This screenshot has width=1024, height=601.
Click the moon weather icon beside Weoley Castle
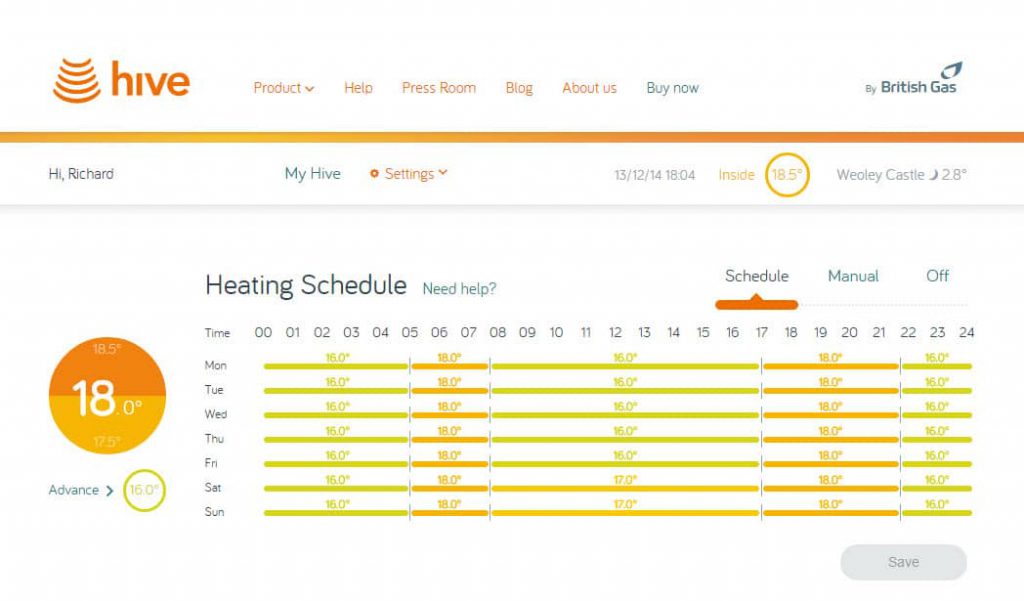pyautogui.click(x=934, y=173)
